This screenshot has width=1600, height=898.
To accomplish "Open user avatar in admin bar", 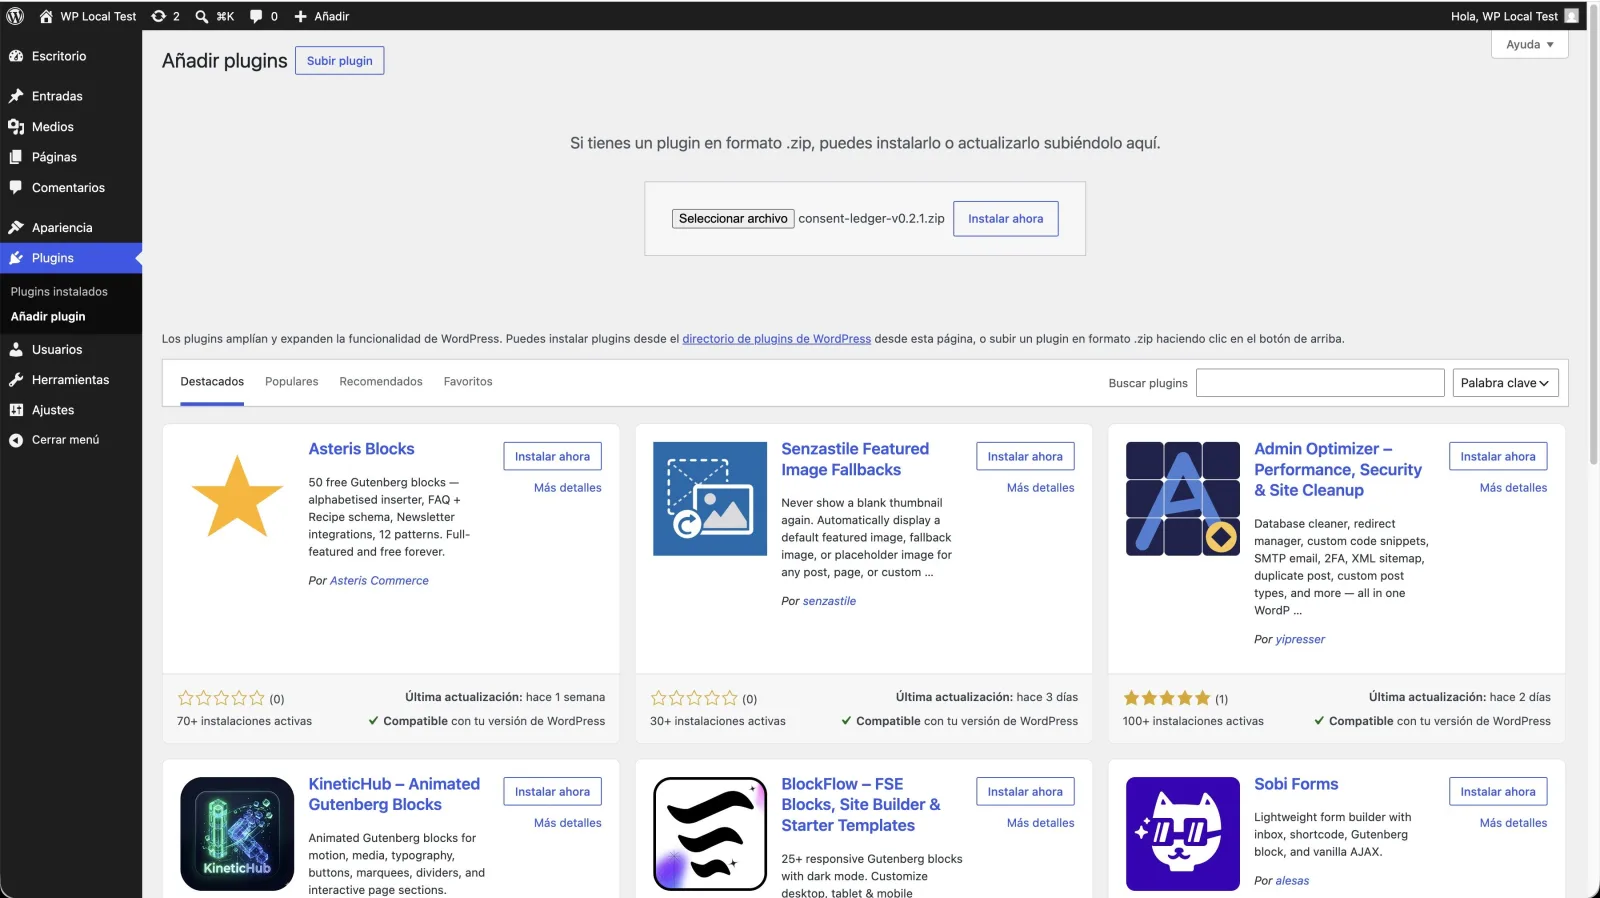I will click(1571, 16).
